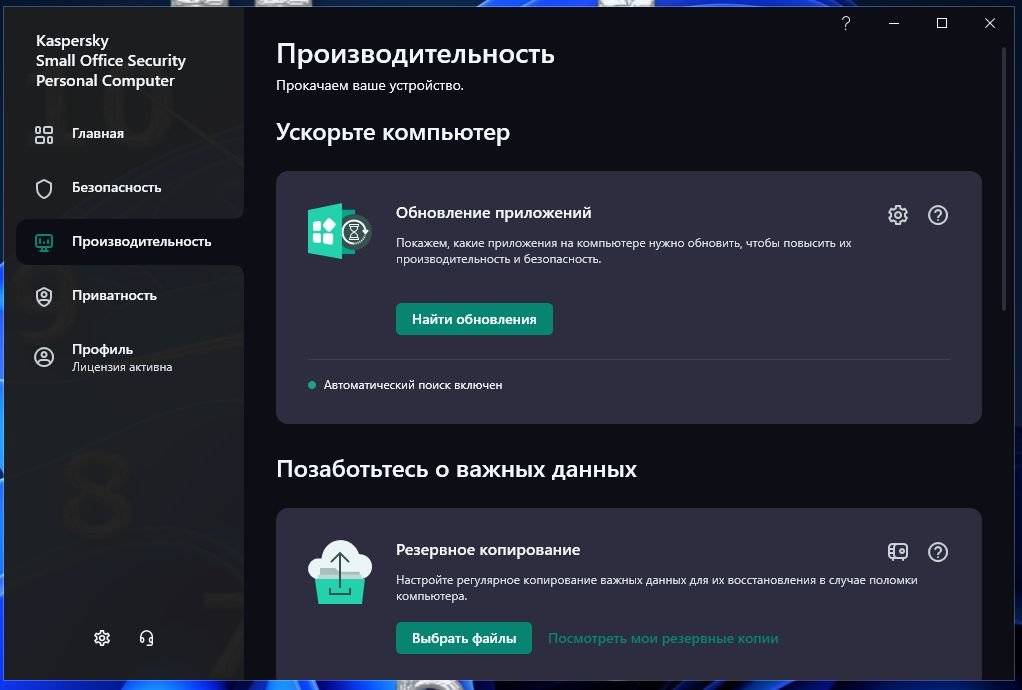Click Автоматический поиск включен status text
The width and height of the screenshot is (1022, 690).
(x=413, y=385)
